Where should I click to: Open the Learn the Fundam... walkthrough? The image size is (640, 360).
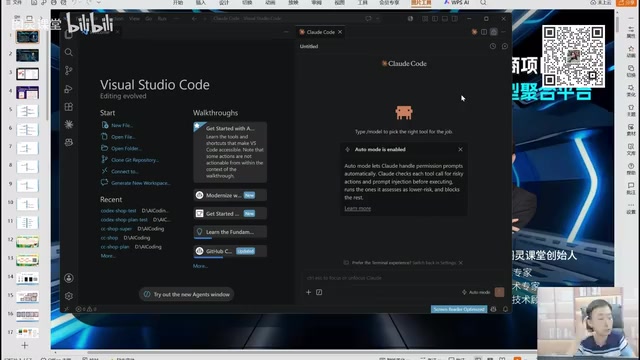click(230, 232)
